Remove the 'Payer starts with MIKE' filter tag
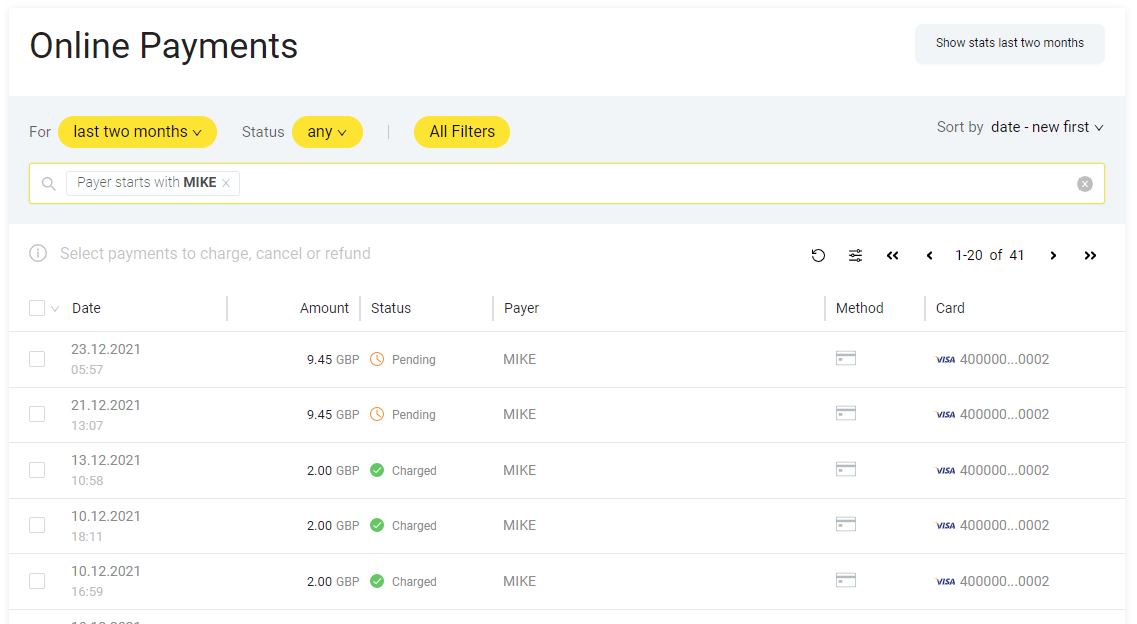The image size is (1137, 624). pyautogui.click(x=226, y=183)
